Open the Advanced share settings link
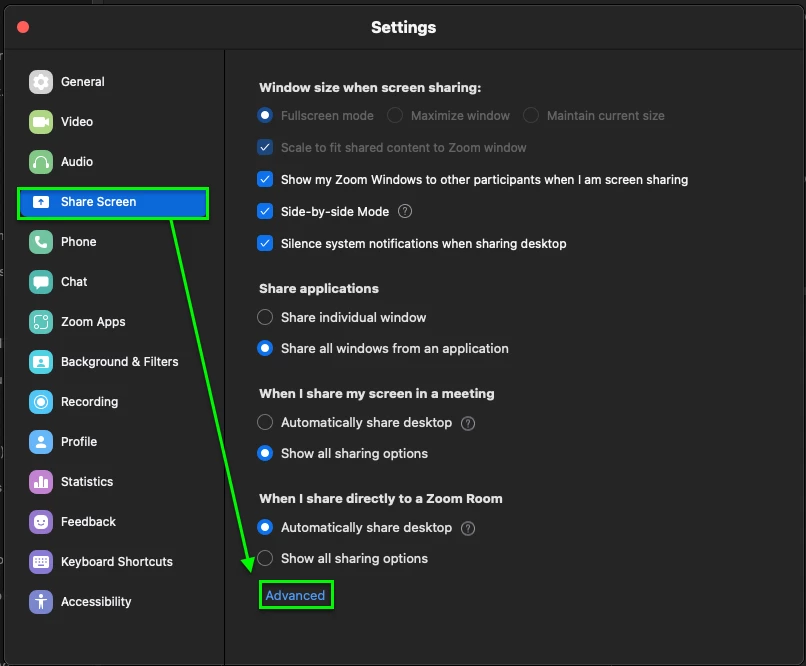Screen dimensions: 806x666 [x=295, y=595]
